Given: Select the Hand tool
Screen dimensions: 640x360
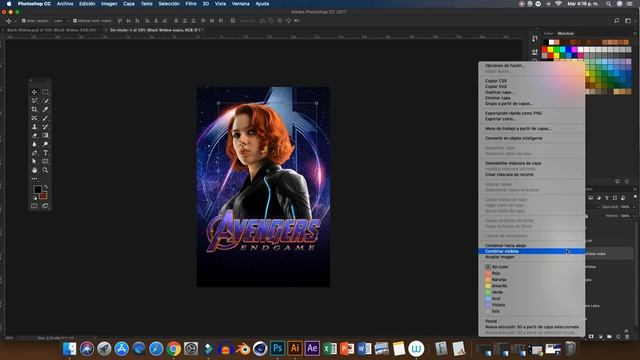Looking at the screenshot, I should [x=34, y=170].
